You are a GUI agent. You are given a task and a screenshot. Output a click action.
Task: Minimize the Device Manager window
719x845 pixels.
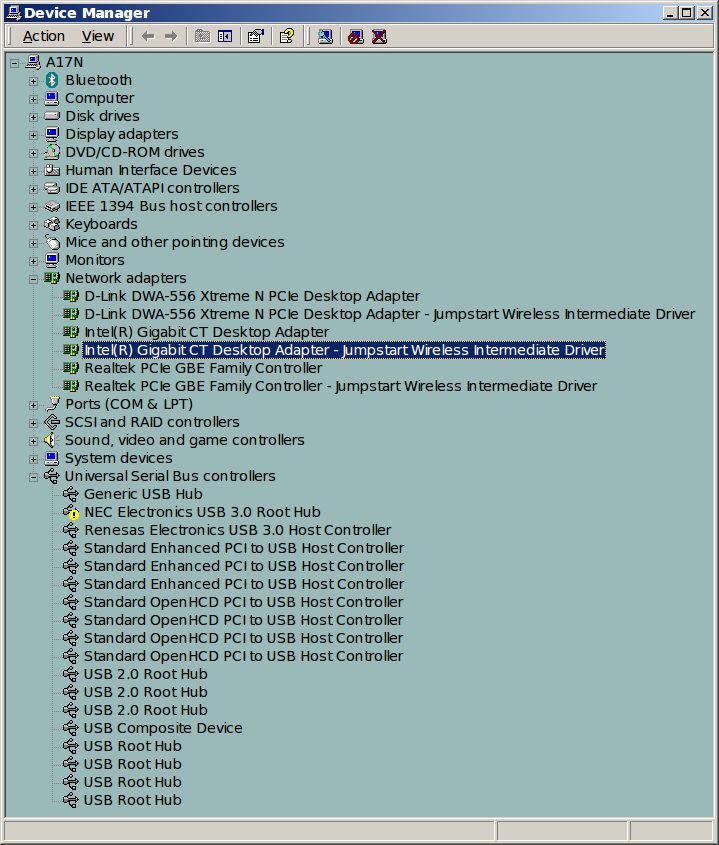[670, 12]
